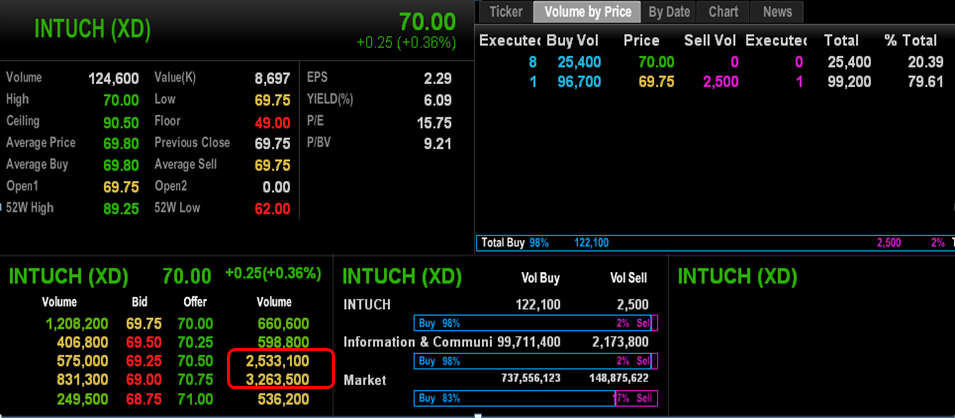
Task: Click the 52W Low value 62.00
Action: [273, 208]
